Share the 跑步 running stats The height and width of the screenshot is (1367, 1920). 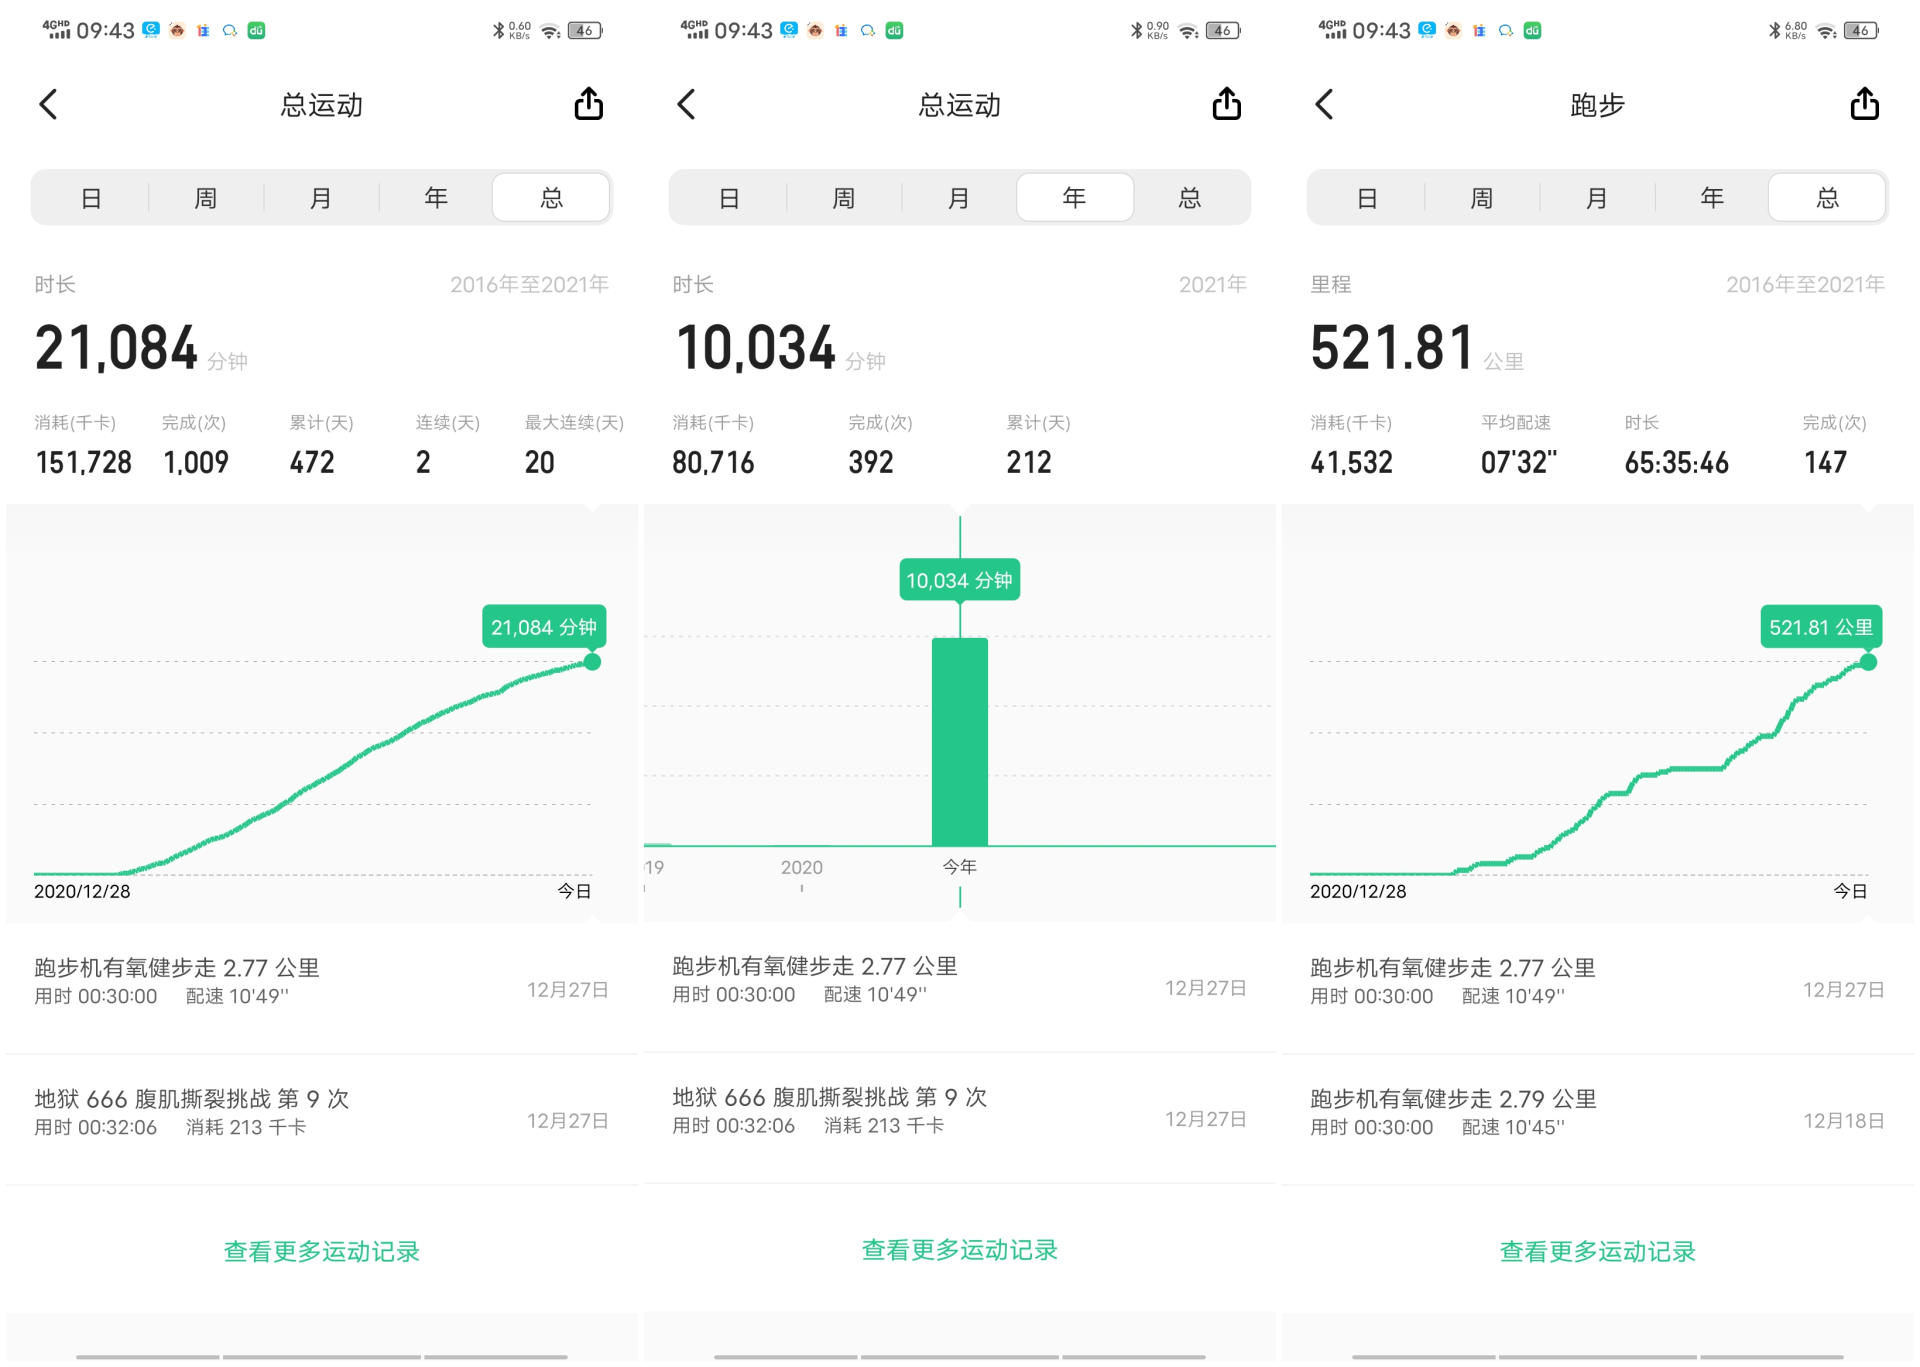pyautogui.click(x=1865, y=103)
